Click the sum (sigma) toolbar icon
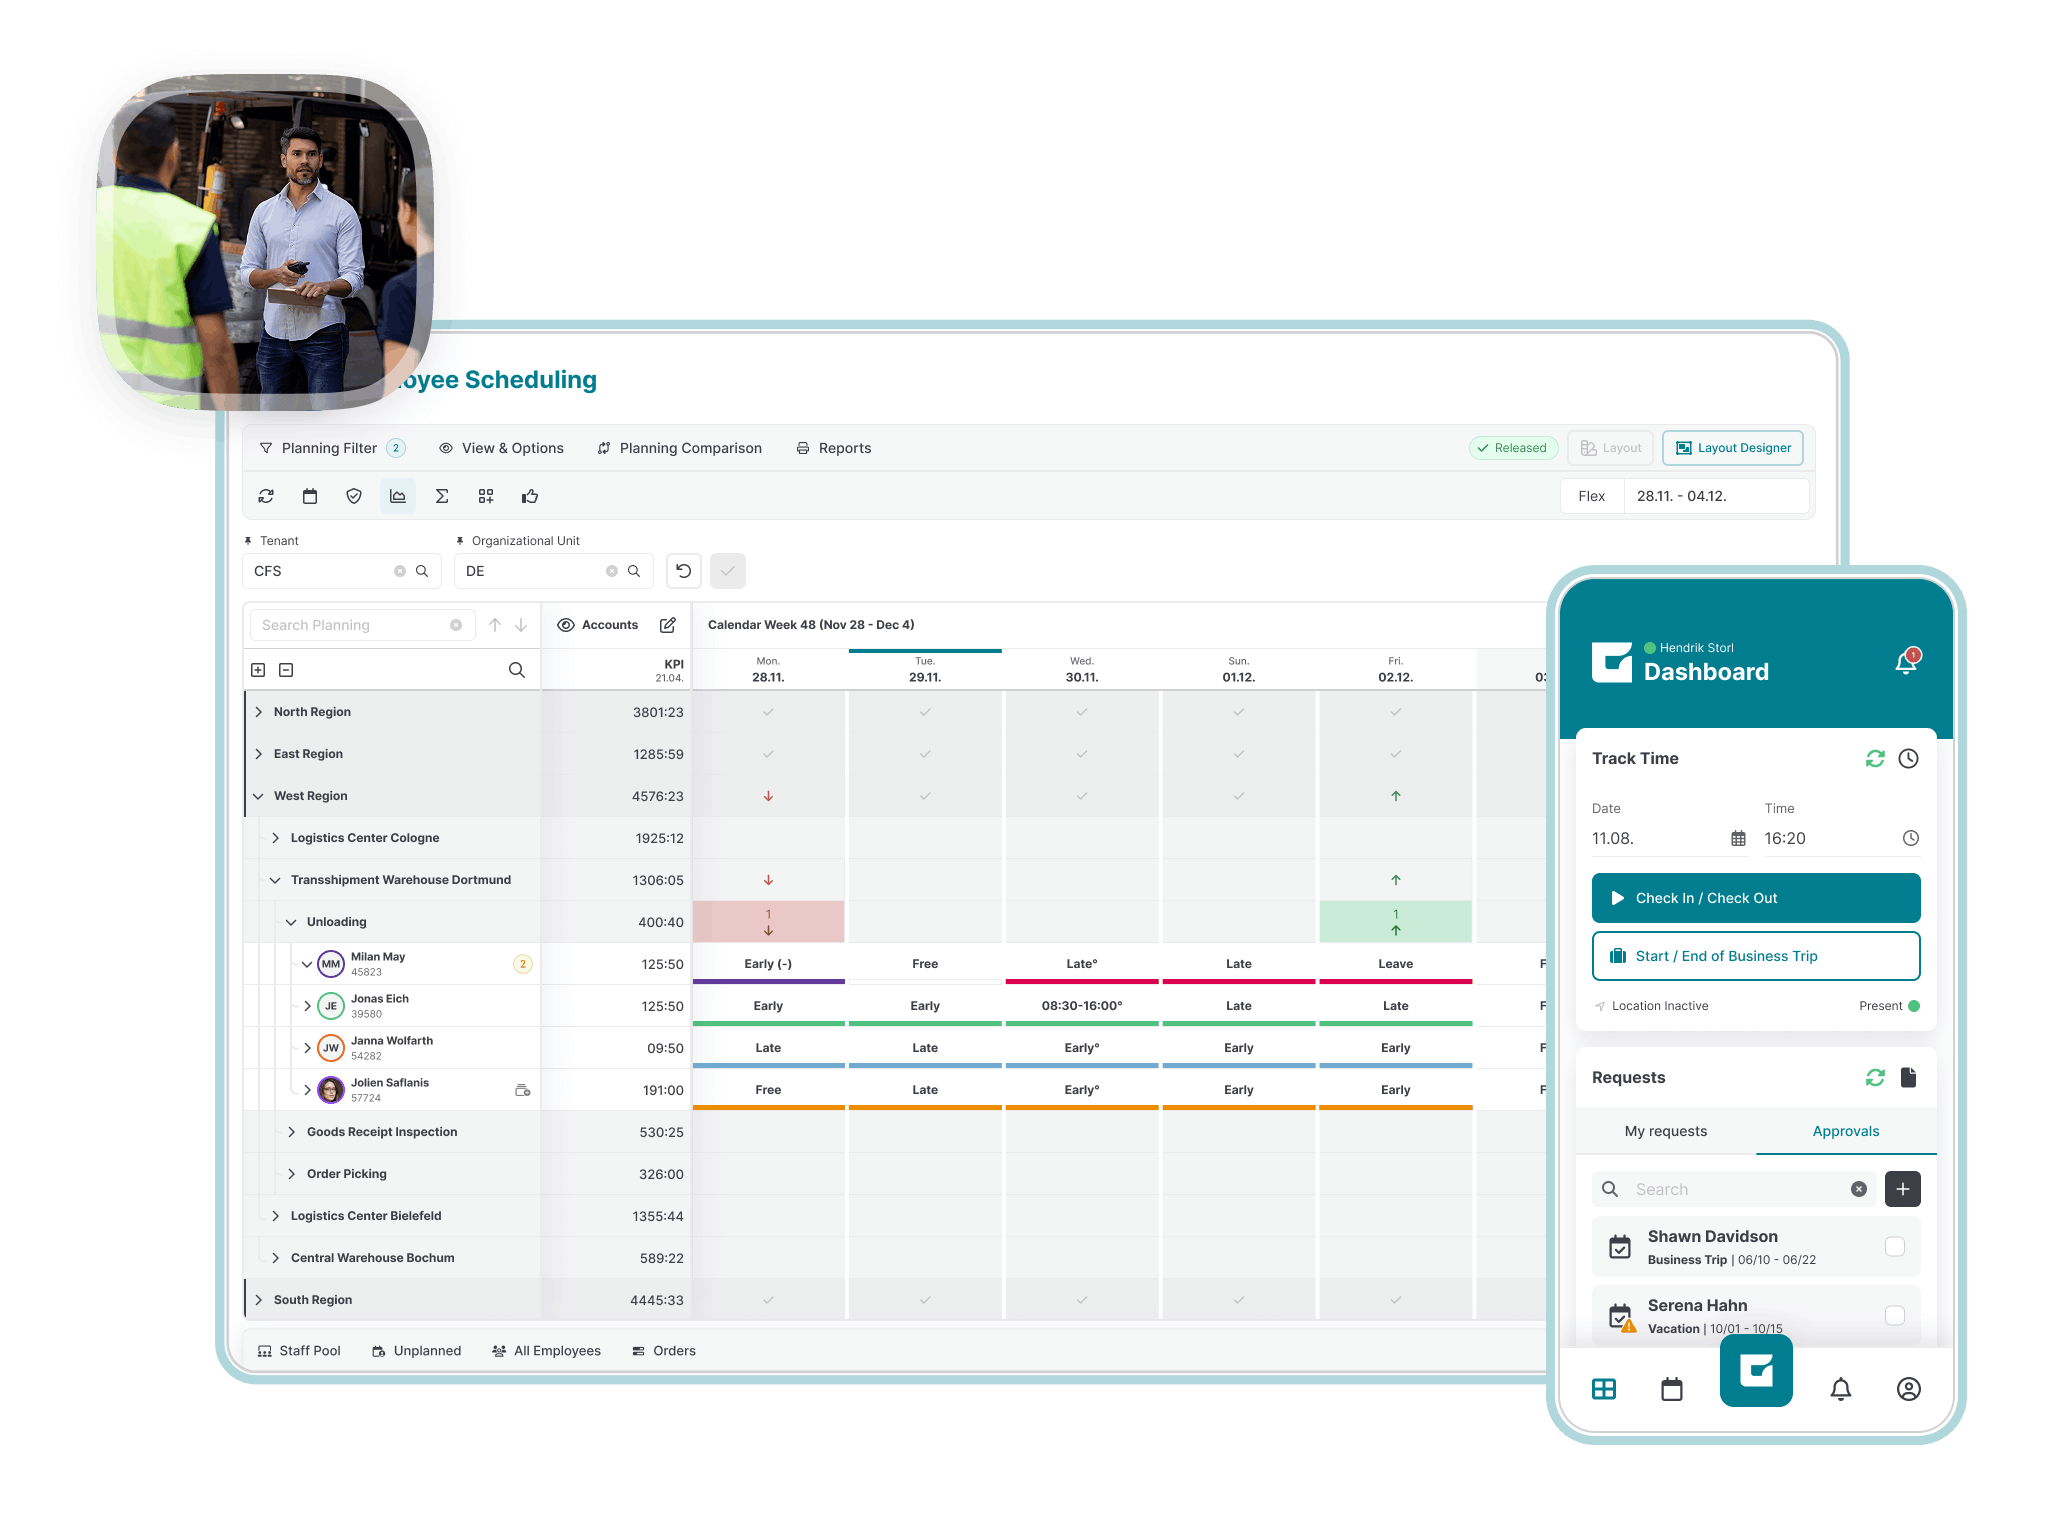Image resolution: width=2048 pixels, height=1536 pixels. point(441,495)
